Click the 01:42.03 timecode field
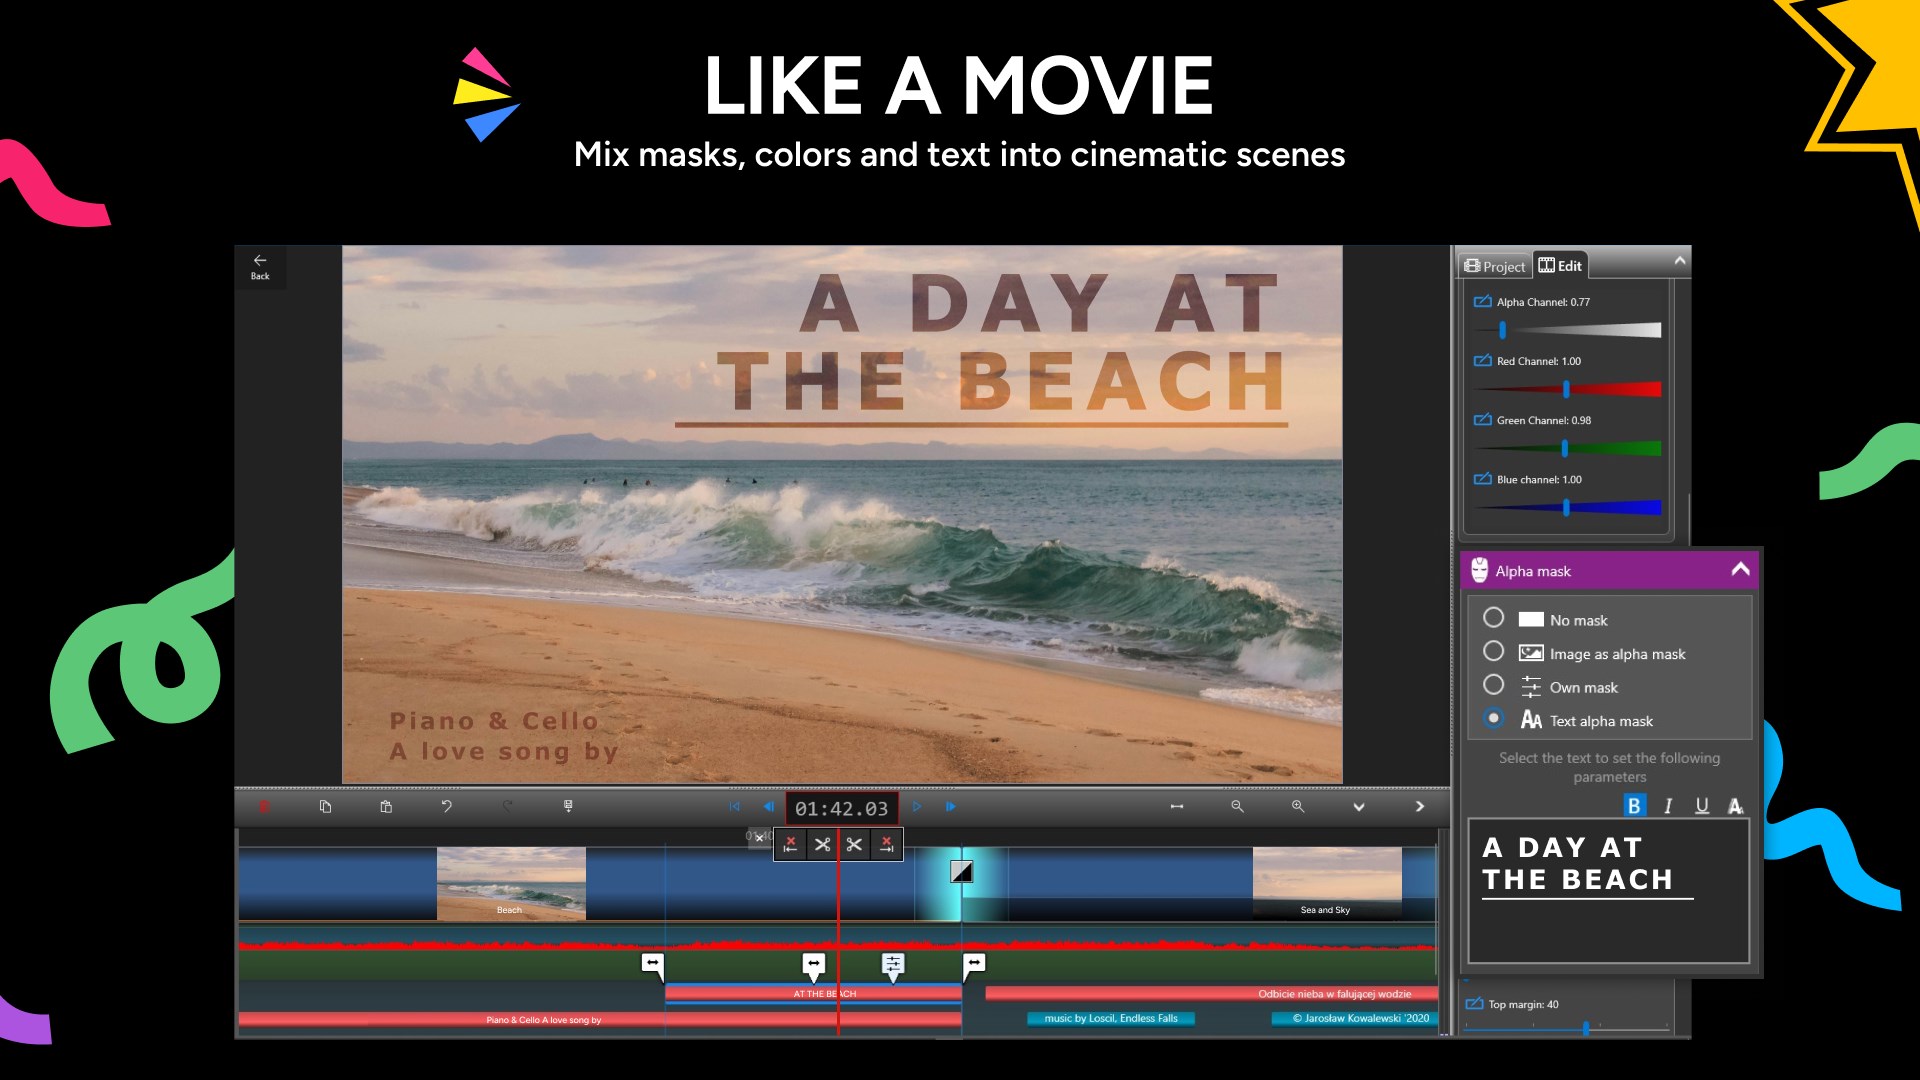 click(841, 808)
